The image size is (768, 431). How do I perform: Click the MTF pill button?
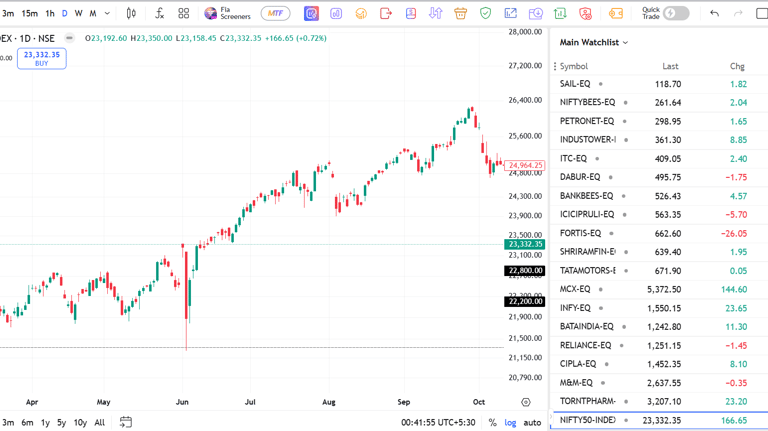coord(275,14)
